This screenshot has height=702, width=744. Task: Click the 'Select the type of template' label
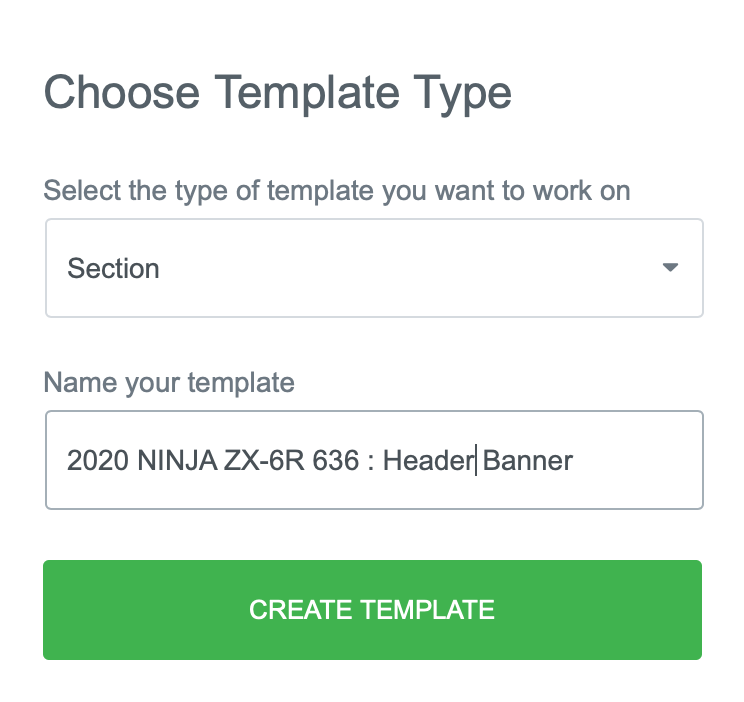[x=337, y=190]
